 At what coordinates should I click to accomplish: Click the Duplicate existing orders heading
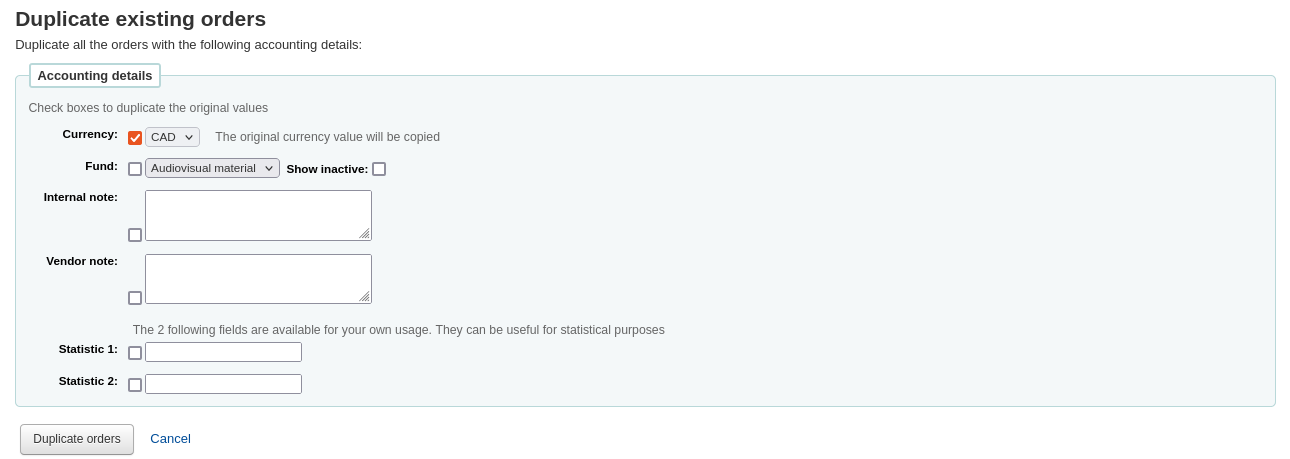(140, 19)
